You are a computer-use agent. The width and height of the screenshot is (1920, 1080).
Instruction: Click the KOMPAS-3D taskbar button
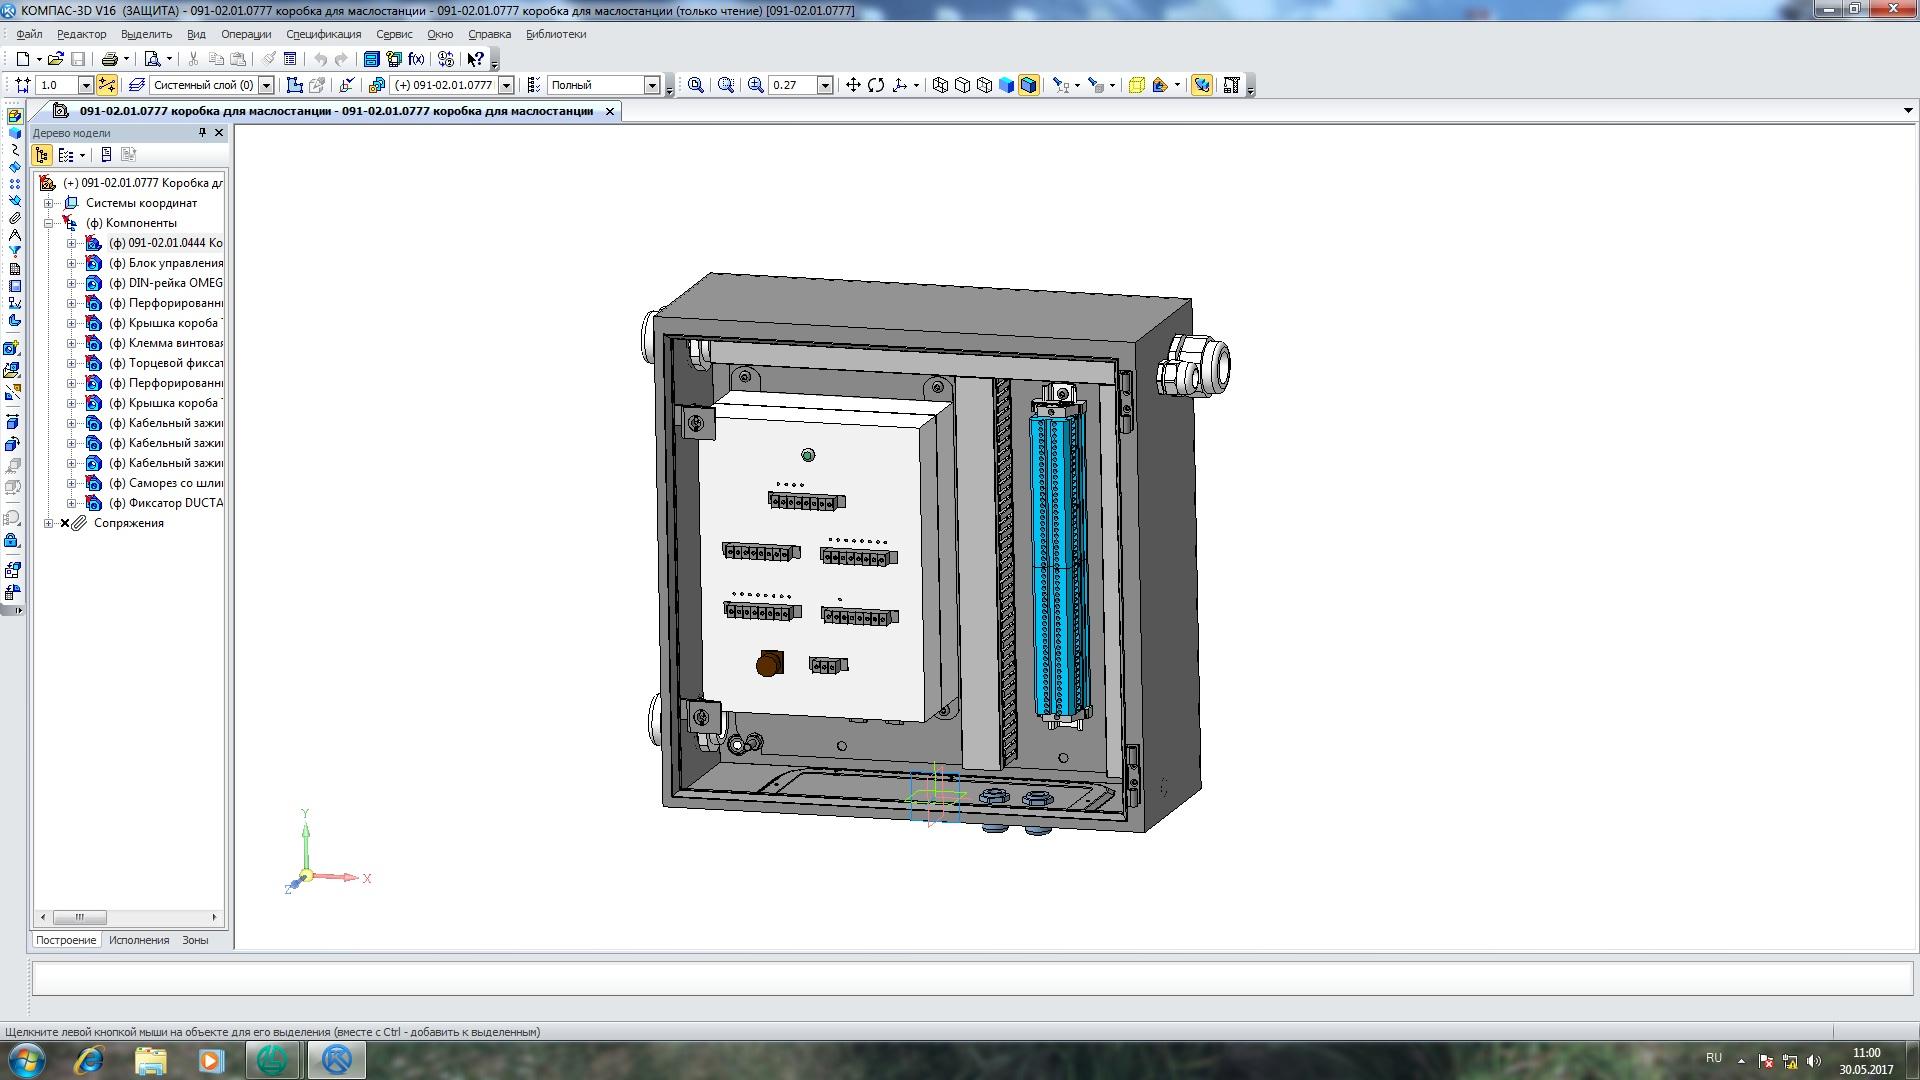pos(336,1059)
